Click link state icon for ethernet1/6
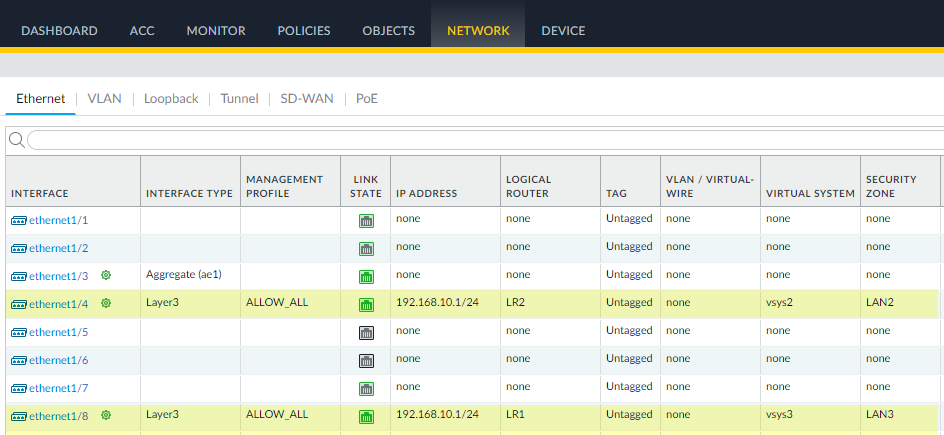Image resolution: width=944 pixels, height=435 pixels. [366, 360]
